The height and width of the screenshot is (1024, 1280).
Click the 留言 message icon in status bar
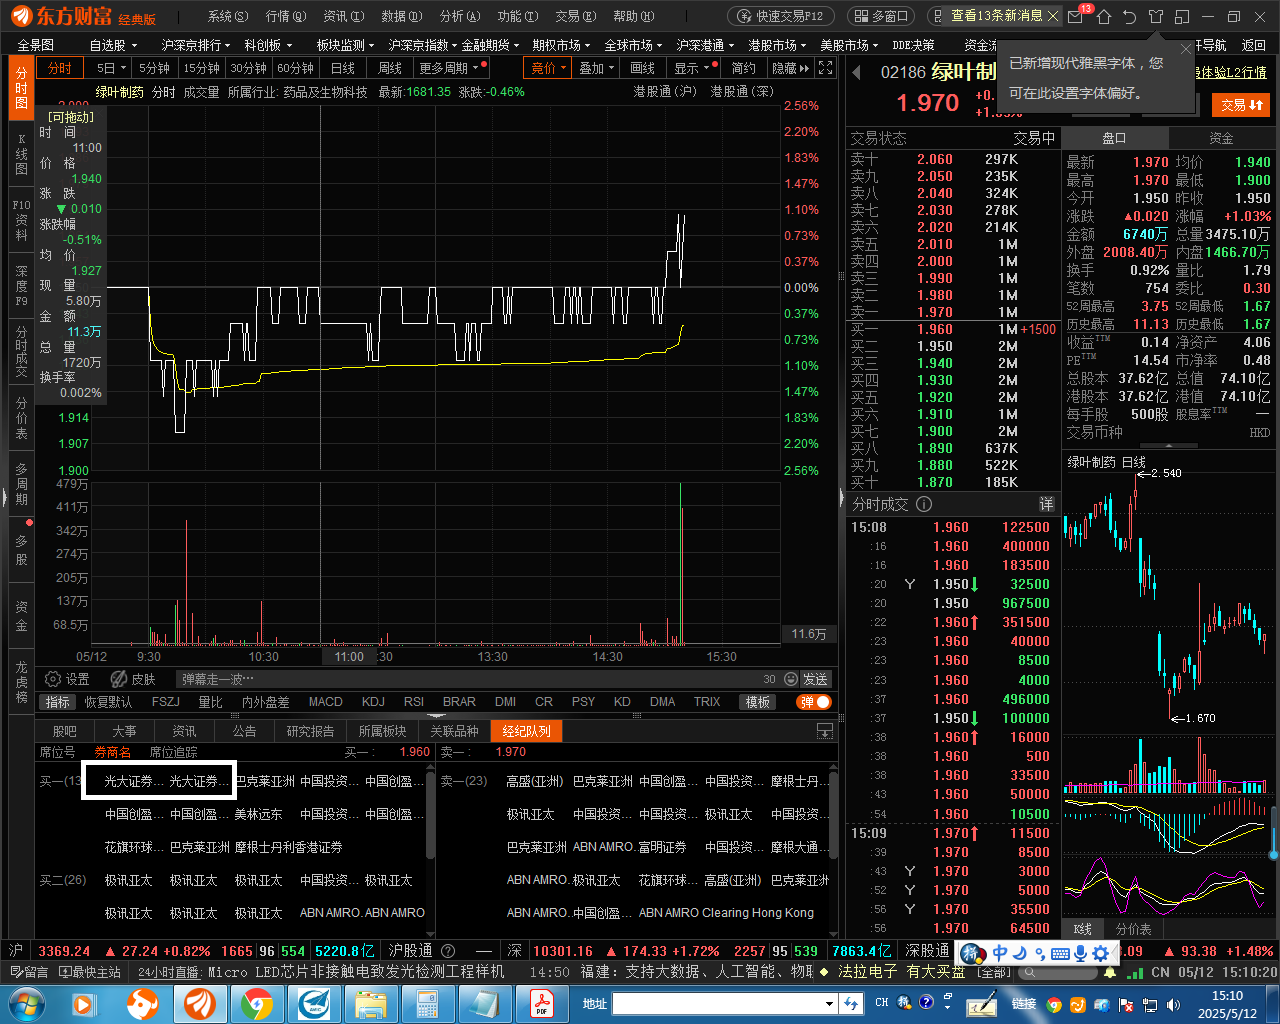(29, 972)
